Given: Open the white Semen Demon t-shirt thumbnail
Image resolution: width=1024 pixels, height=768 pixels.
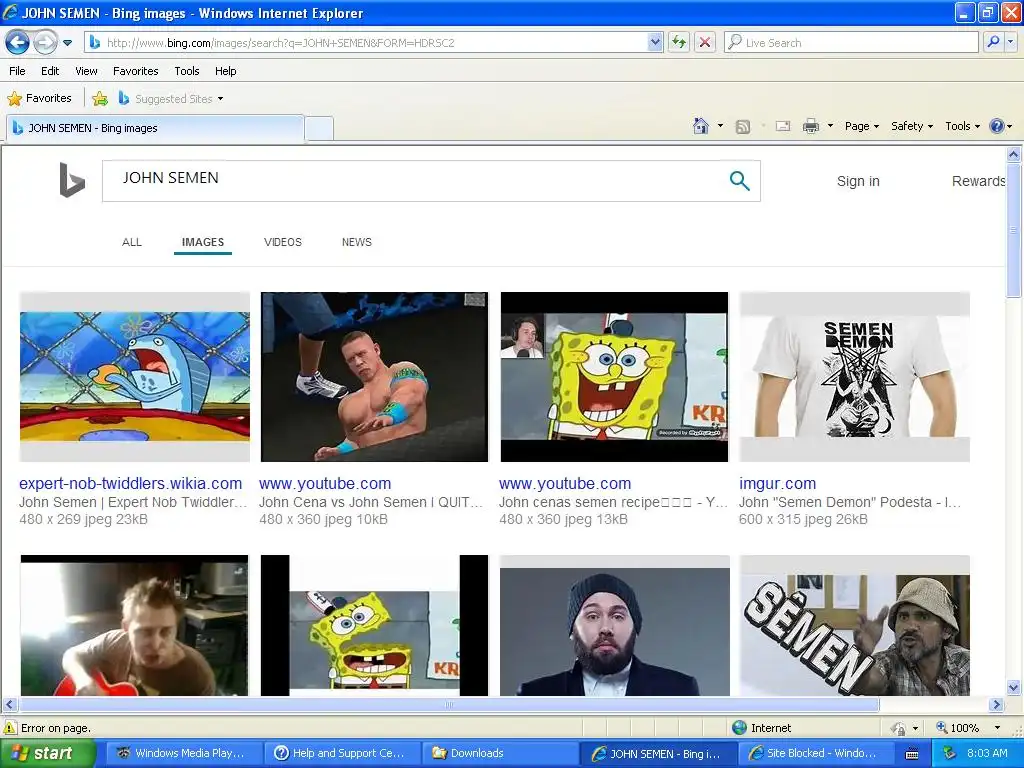Looking at the screenshot, I should pyautogui.click(x=854, y=377).
